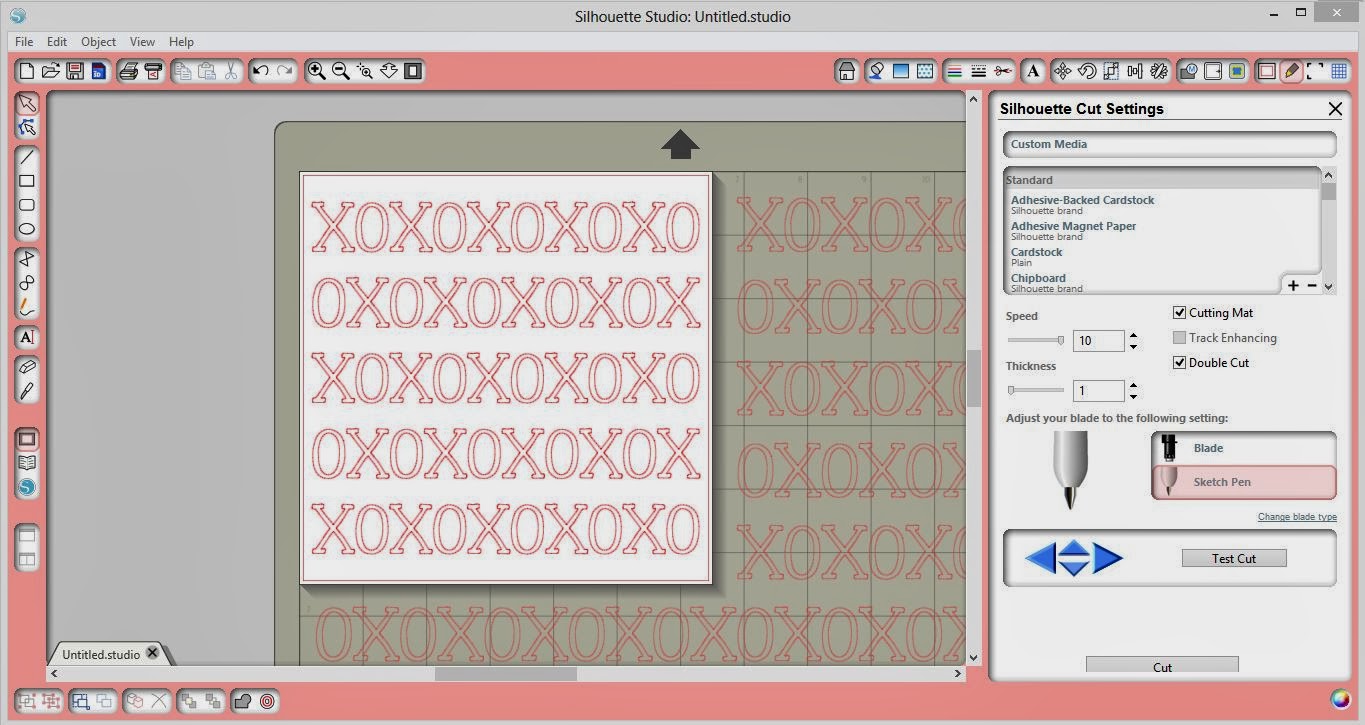This screenshot has height=725, width=1365.
Task: Remove media type with minus button
Action: tap(1312, 286)
